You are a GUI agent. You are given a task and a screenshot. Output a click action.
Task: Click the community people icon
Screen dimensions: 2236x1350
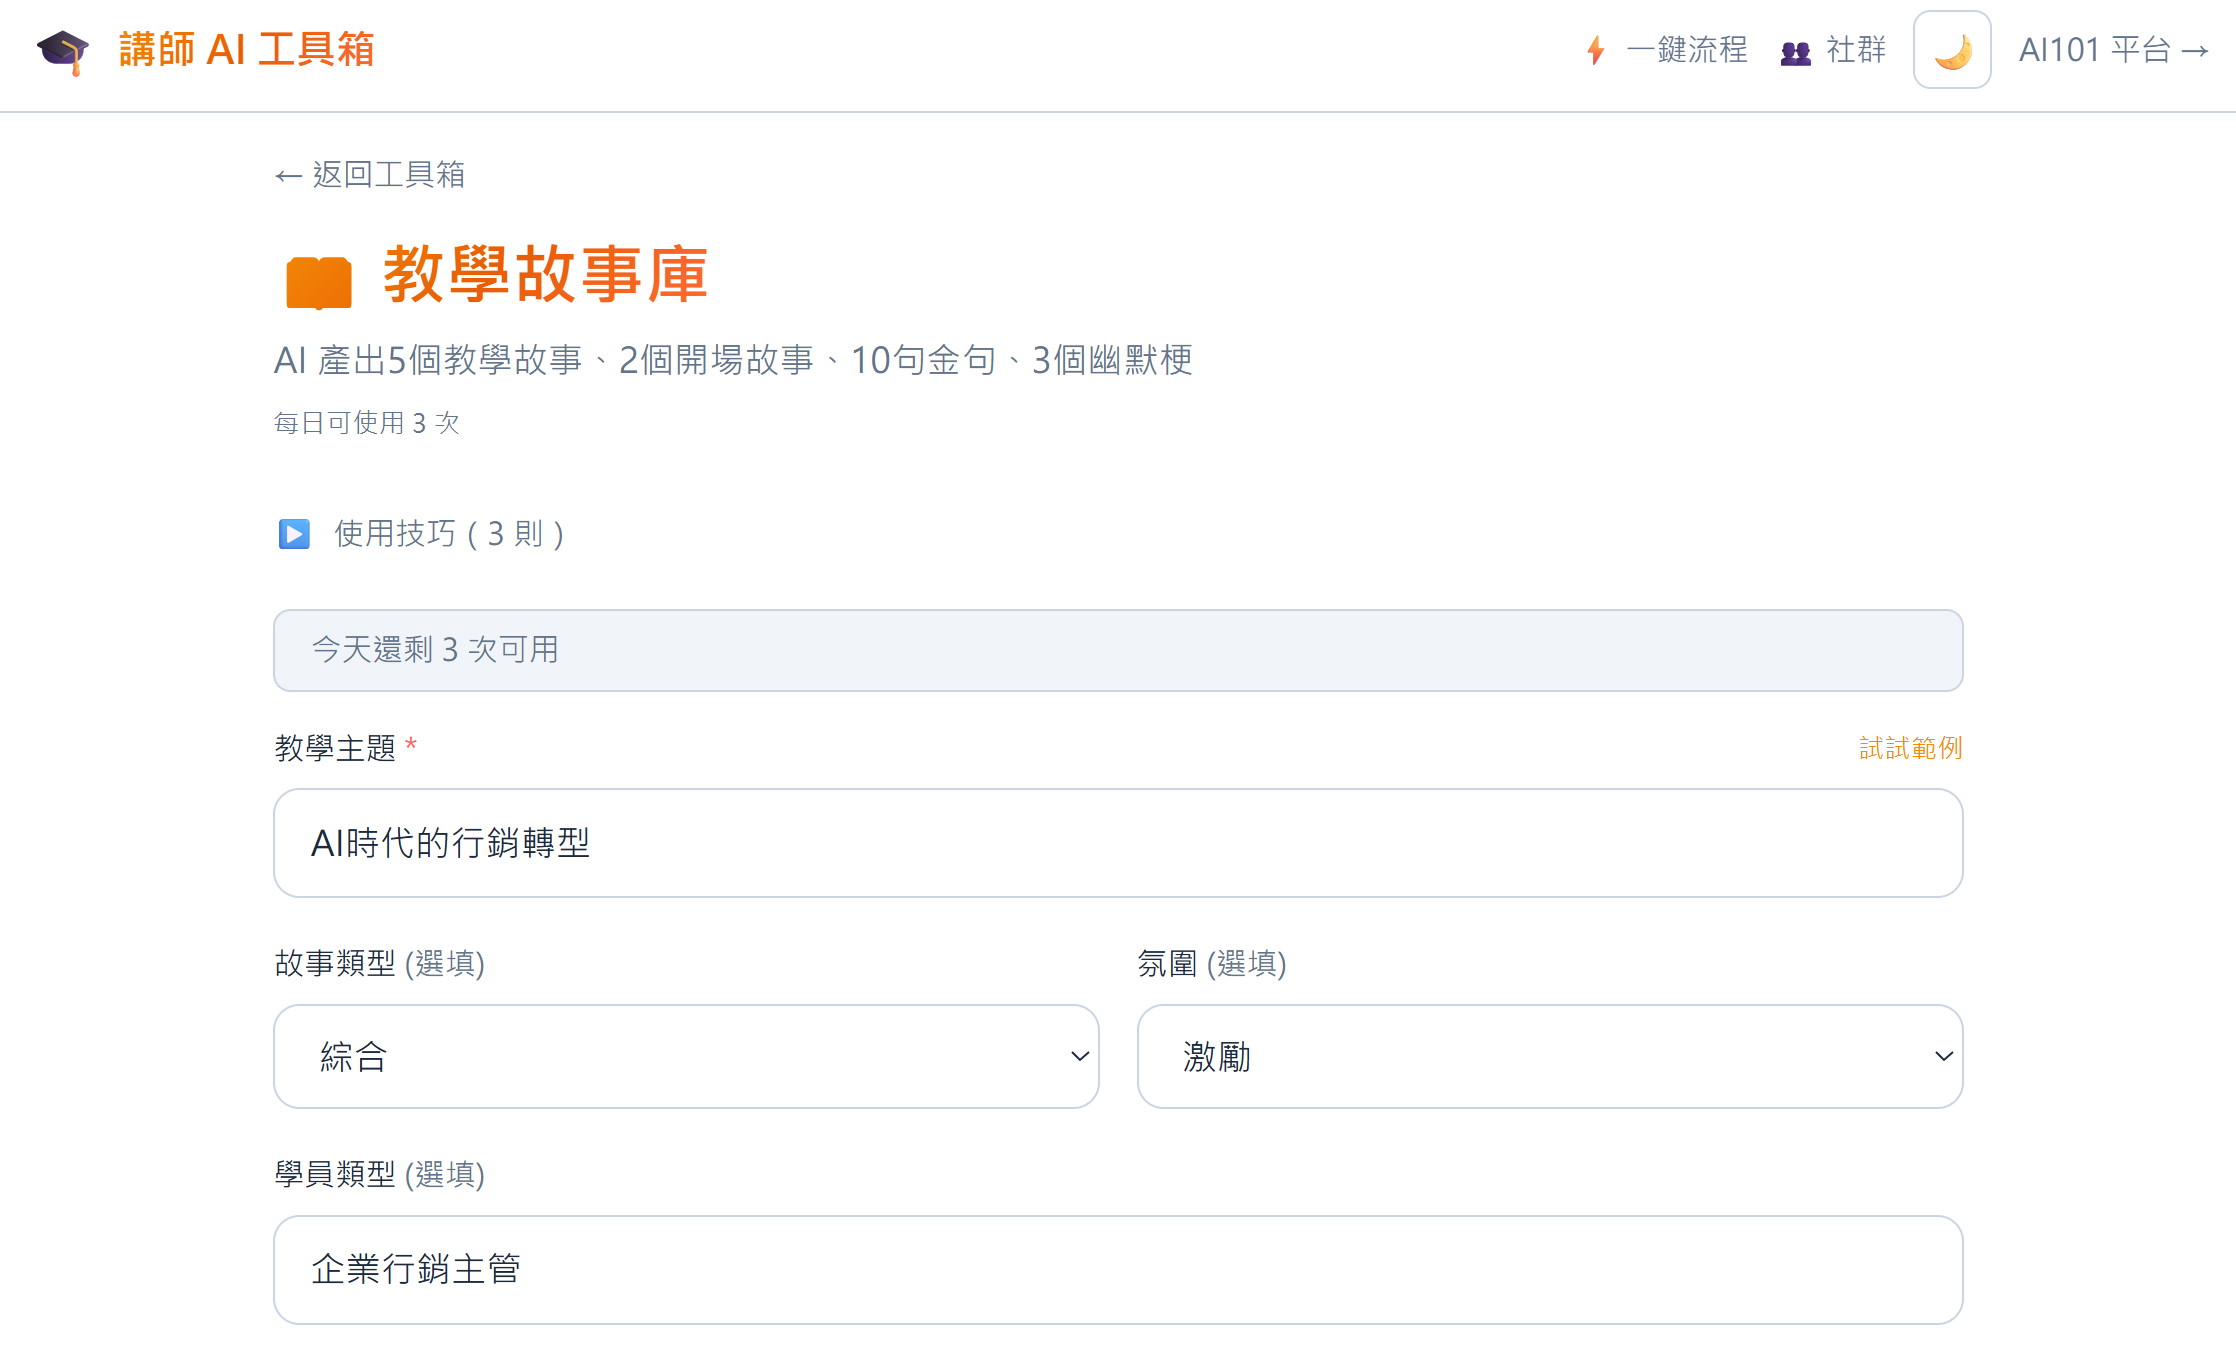tap(1795, 52)
